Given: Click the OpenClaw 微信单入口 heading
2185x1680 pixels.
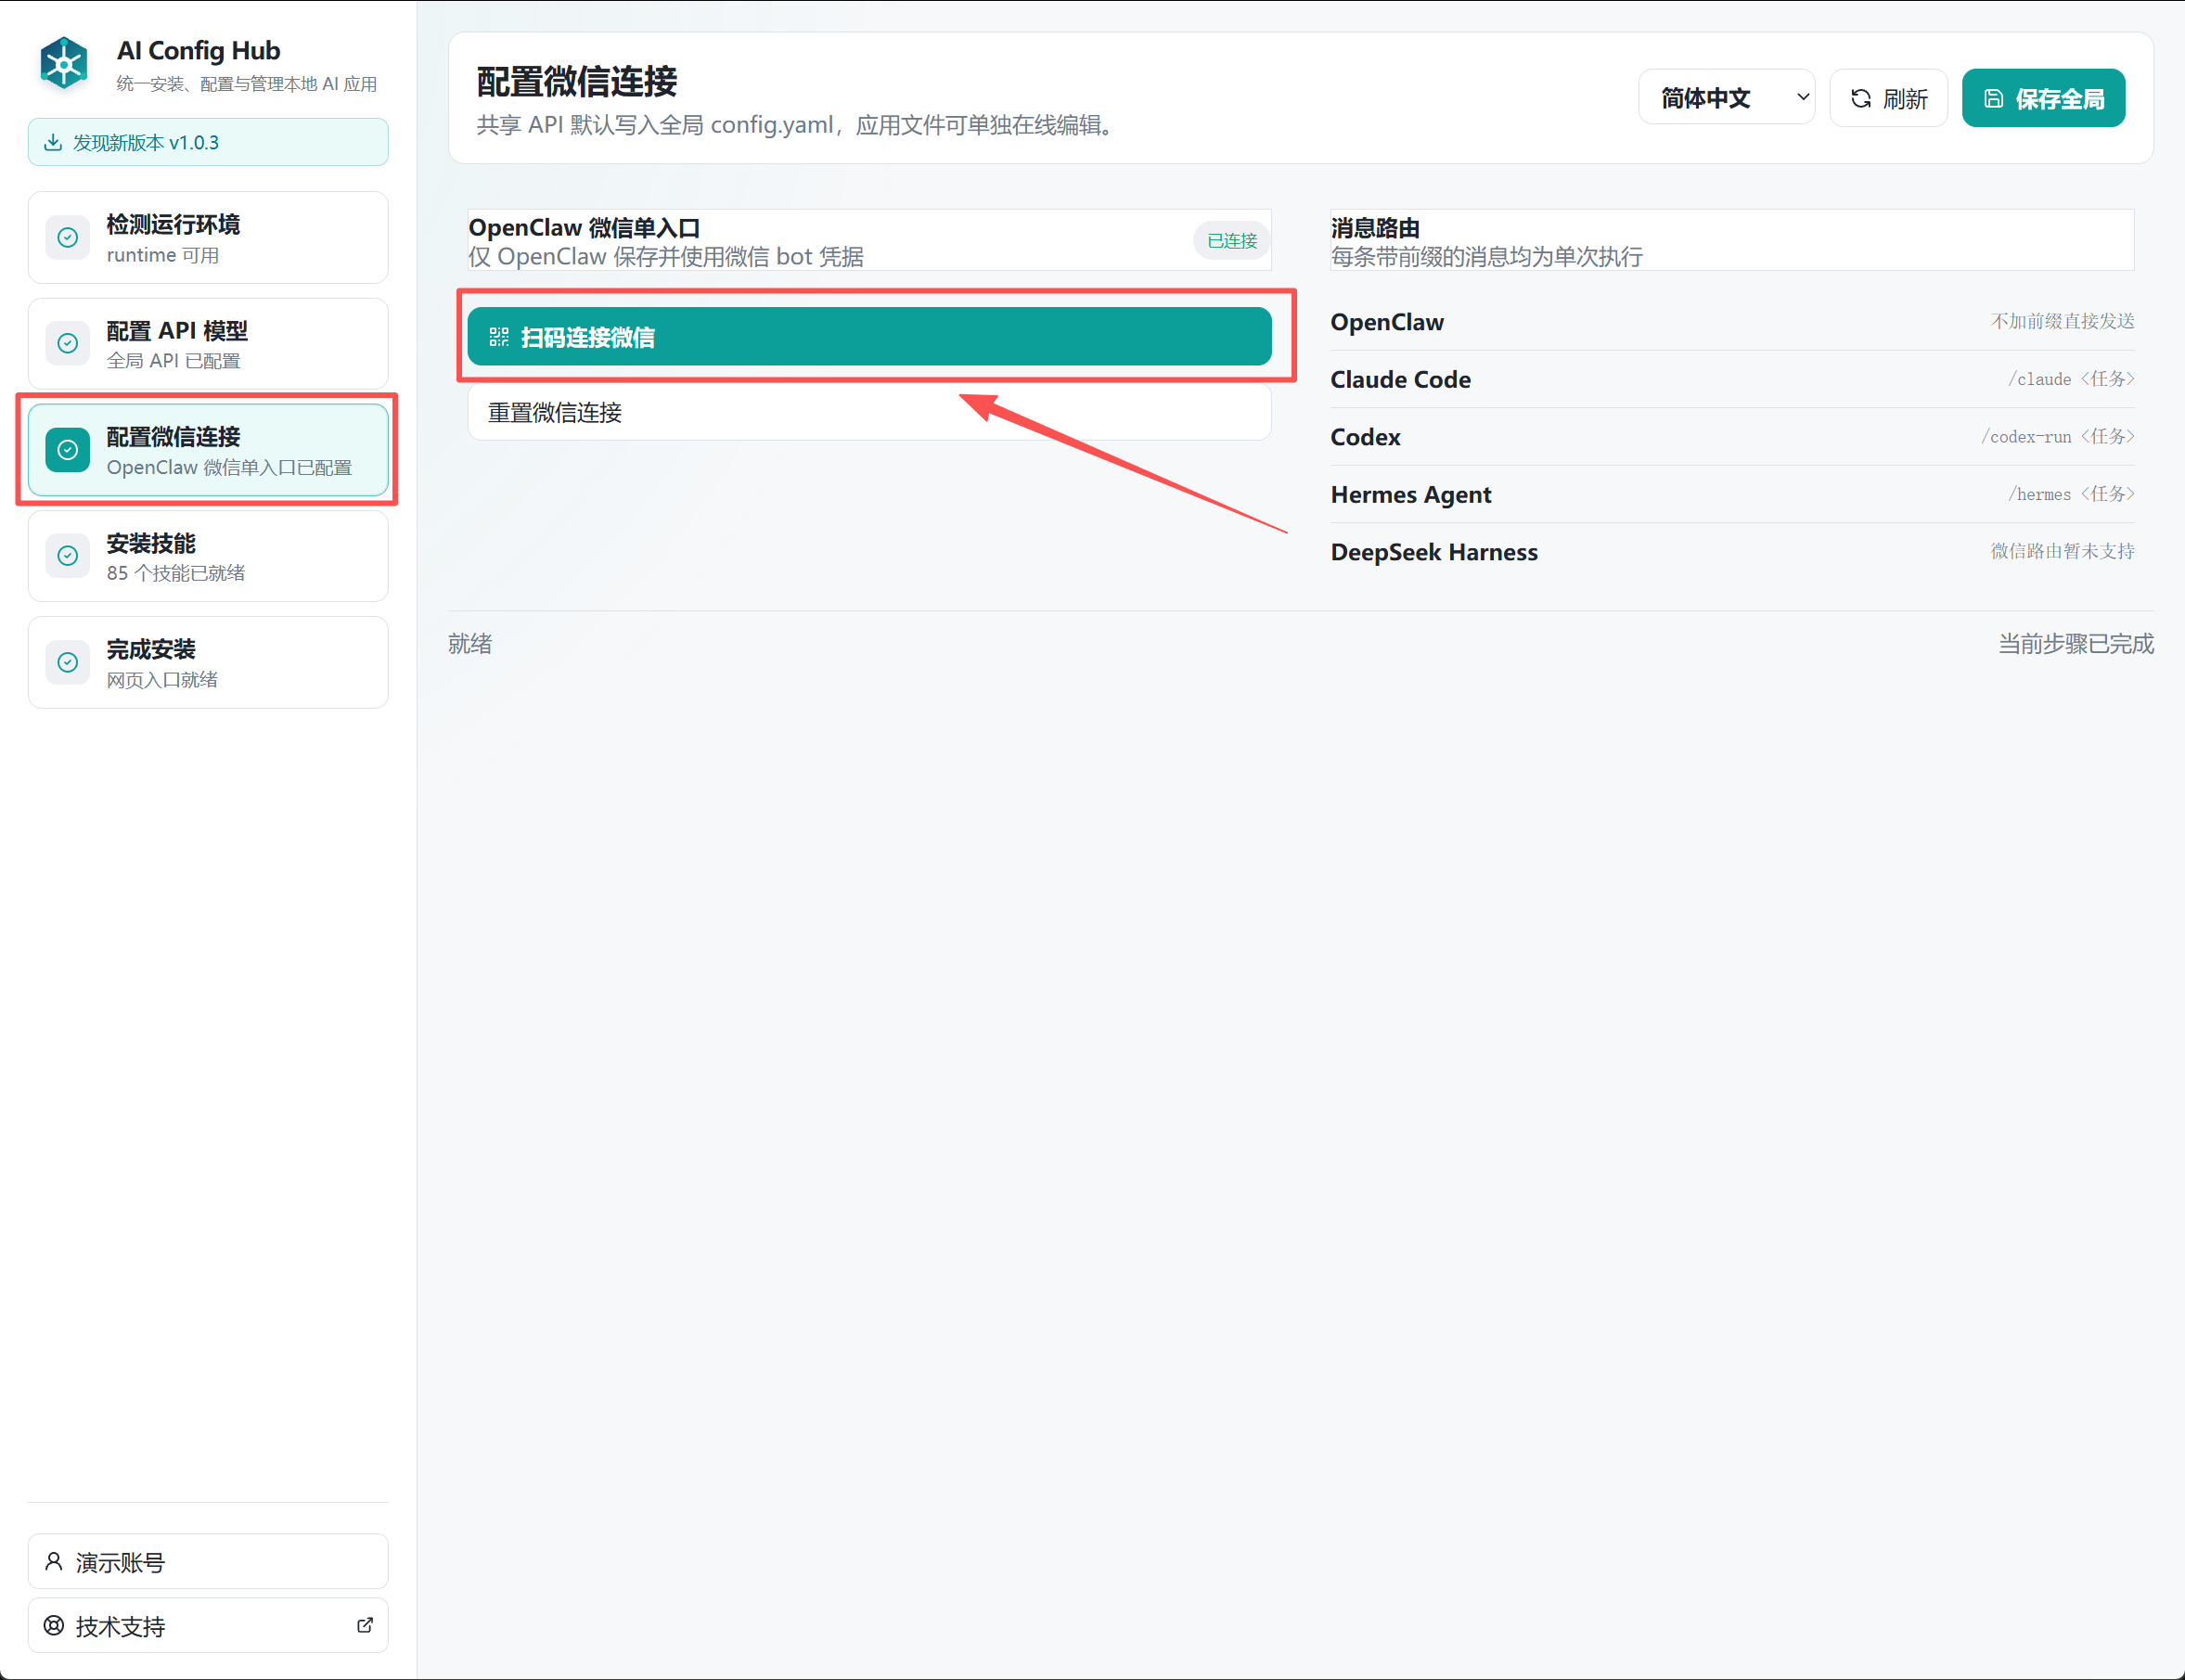Looking at the screenshot, I should pos(584,228).
